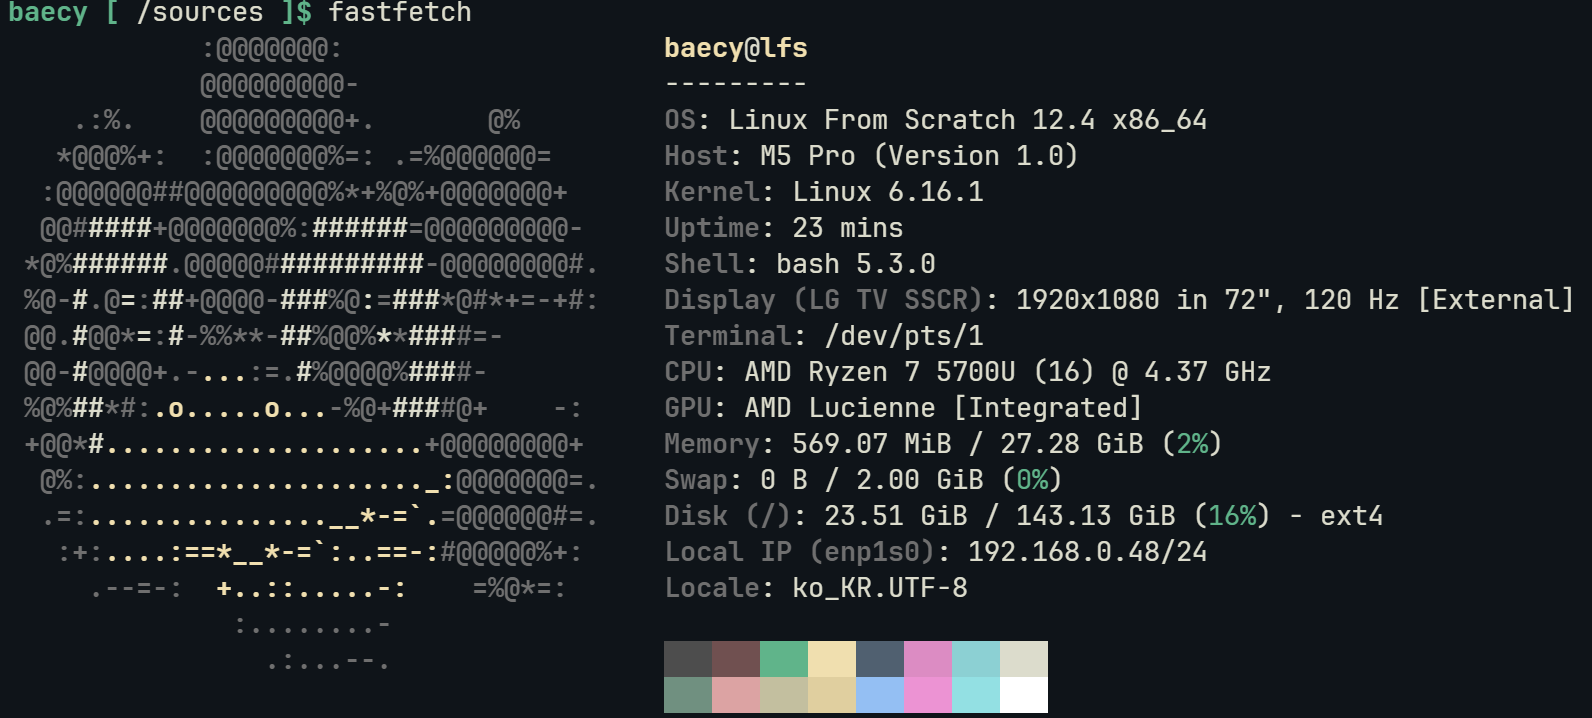The height and width of the screenshot is (718, 1592).
Task: Click the CPU line with AMD Ryzen 7 5700U
Action: pos(967,372)
